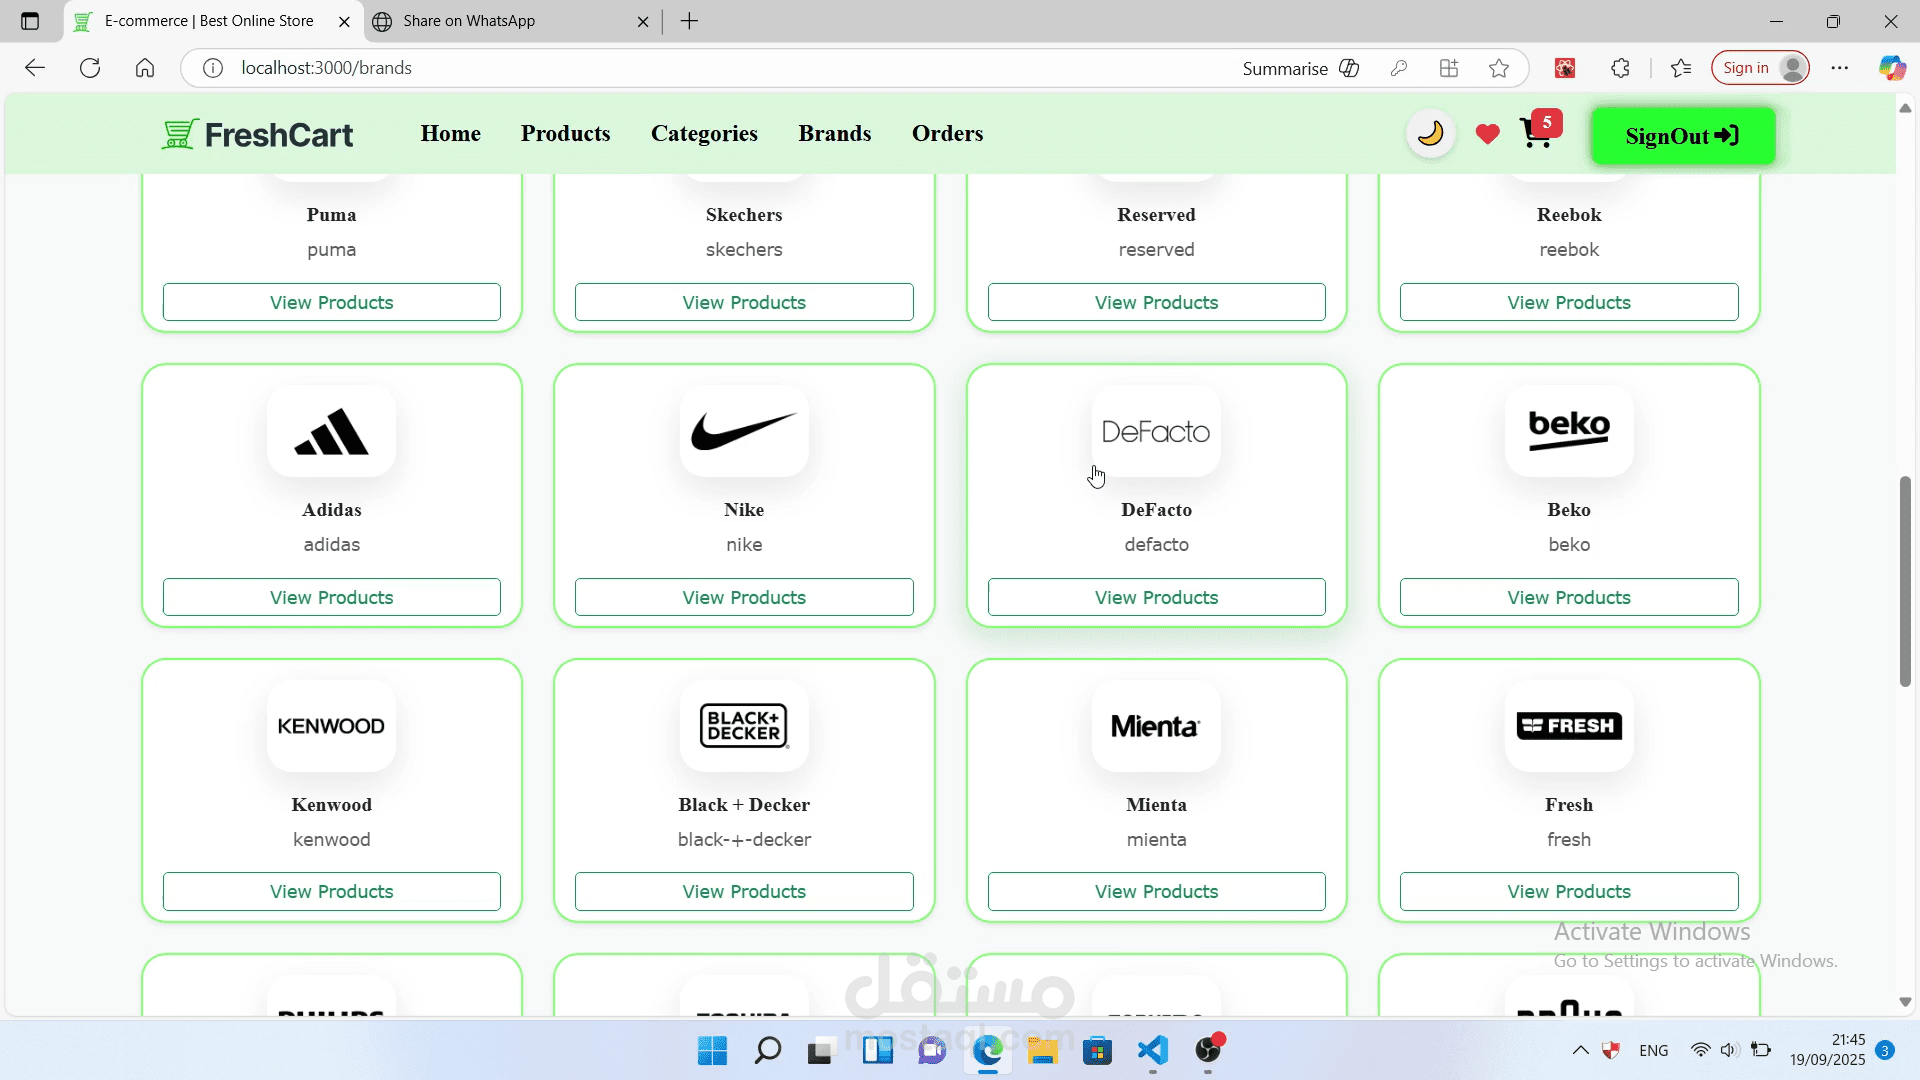Image resolution: width=1920 pixels, height=1080 pixels.
Task: View Products for Skechers
Action: point(744,302)
